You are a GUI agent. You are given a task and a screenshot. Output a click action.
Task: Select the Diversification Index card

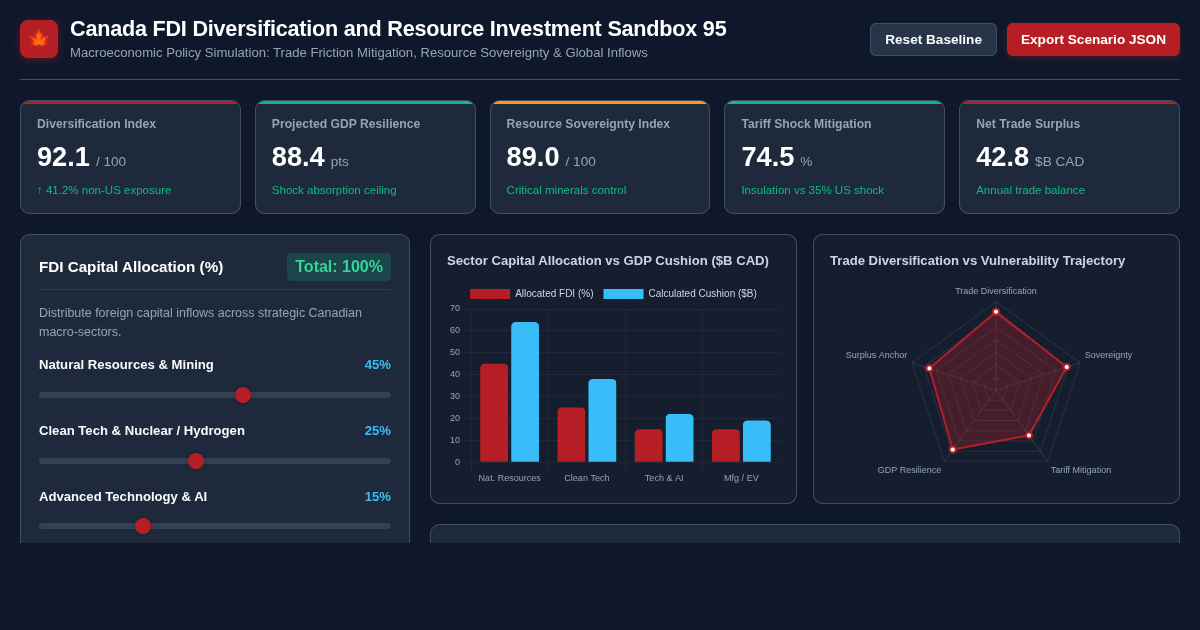[130, 157]
